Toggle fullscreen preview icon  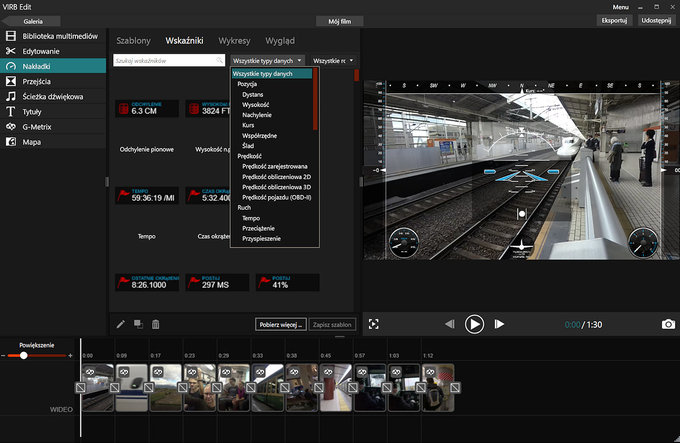coord(373,324)
